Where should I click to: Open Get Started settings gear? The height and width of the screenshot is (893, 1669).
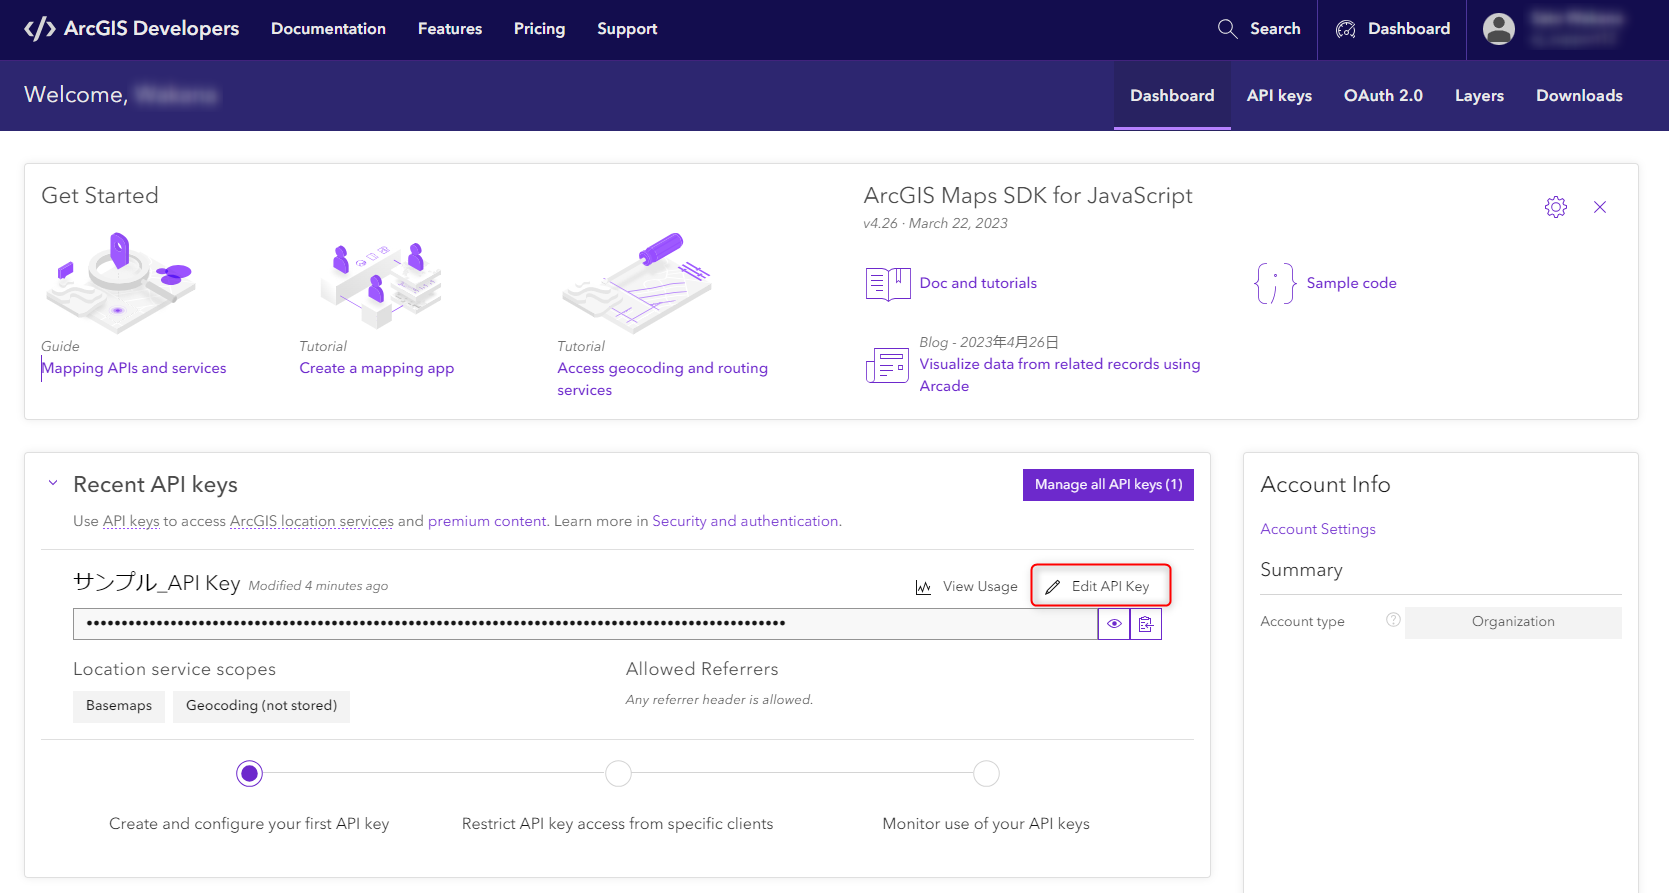tap(1556, 207)
